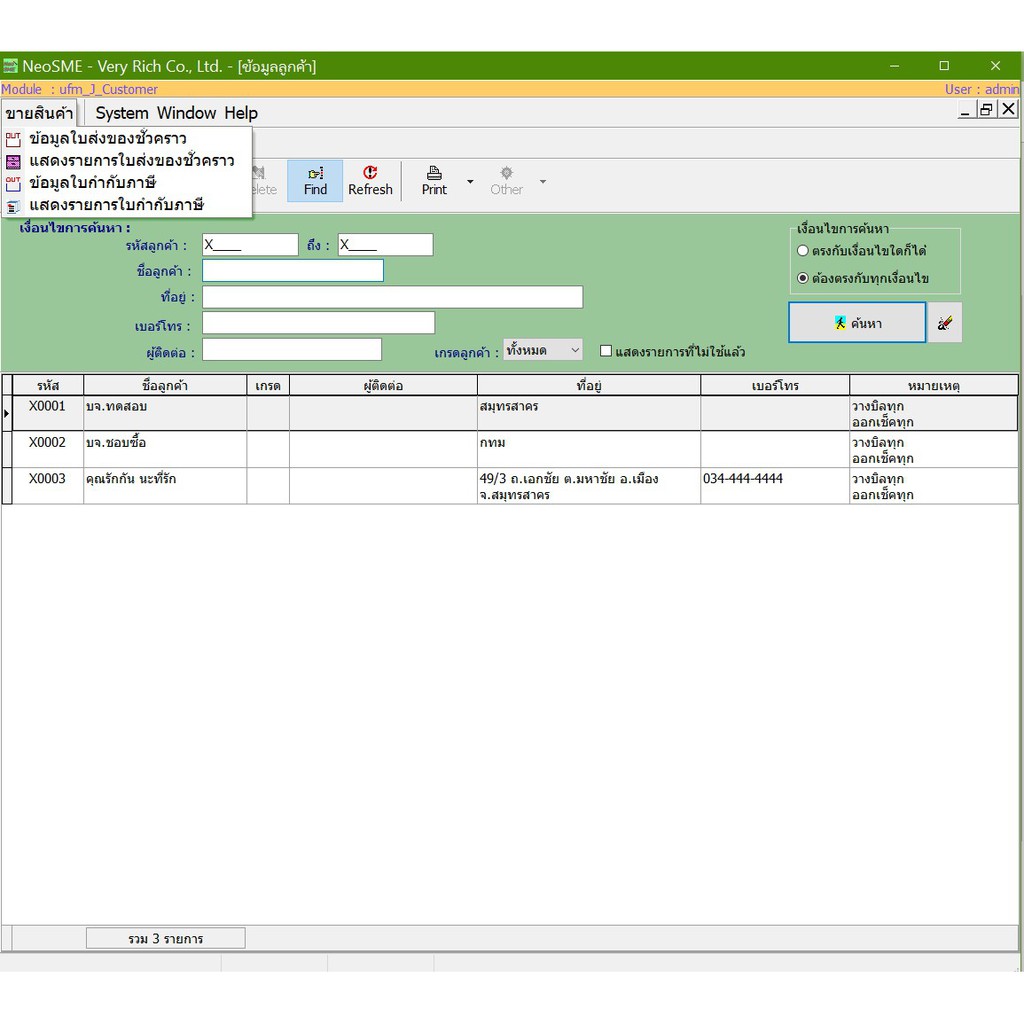Focus the รหัสลูกค้า start code field
The width and height of the screenshot is (1024, 1024).
click(x=249, y=245)
